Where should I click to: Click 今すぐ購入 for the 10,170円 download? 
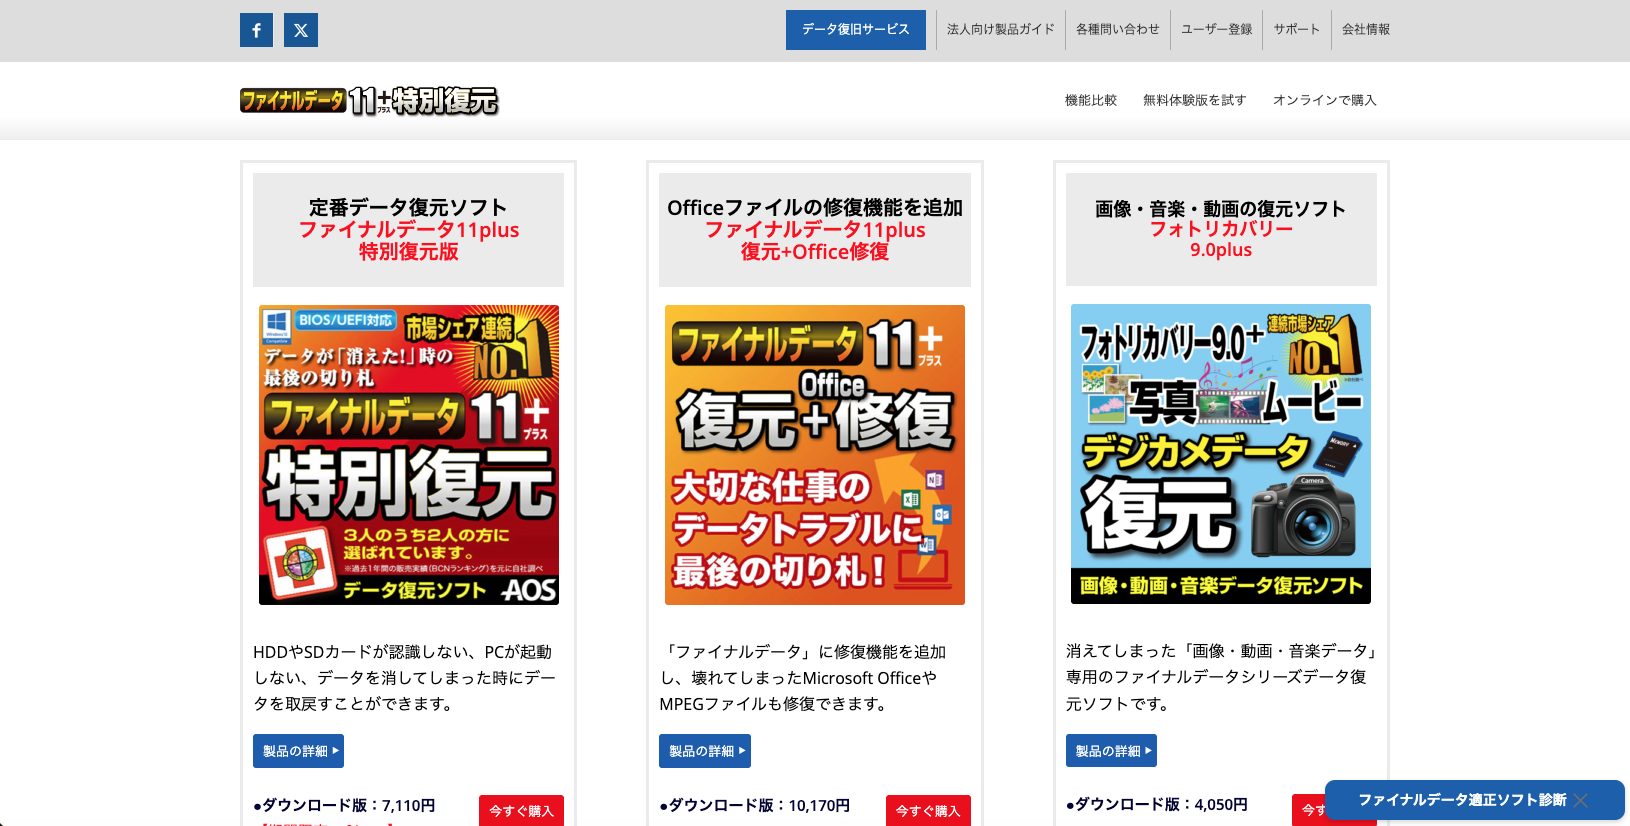coord(928,811)
